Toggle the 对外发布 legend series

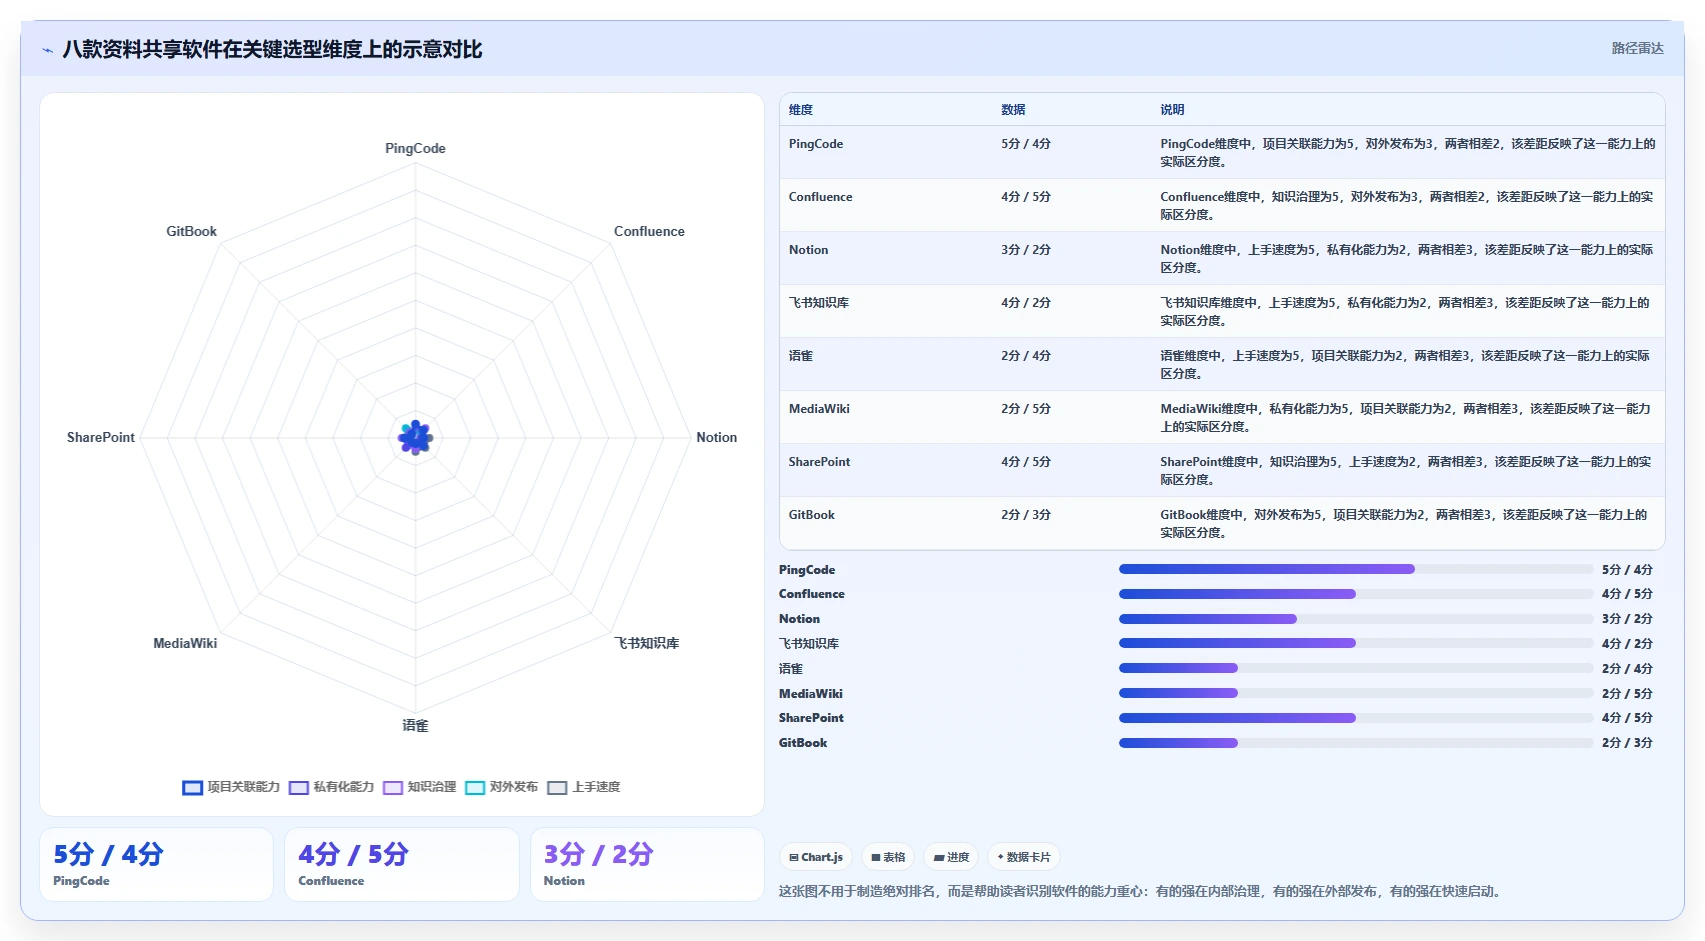pyautogui.click(x=501, y=787)
